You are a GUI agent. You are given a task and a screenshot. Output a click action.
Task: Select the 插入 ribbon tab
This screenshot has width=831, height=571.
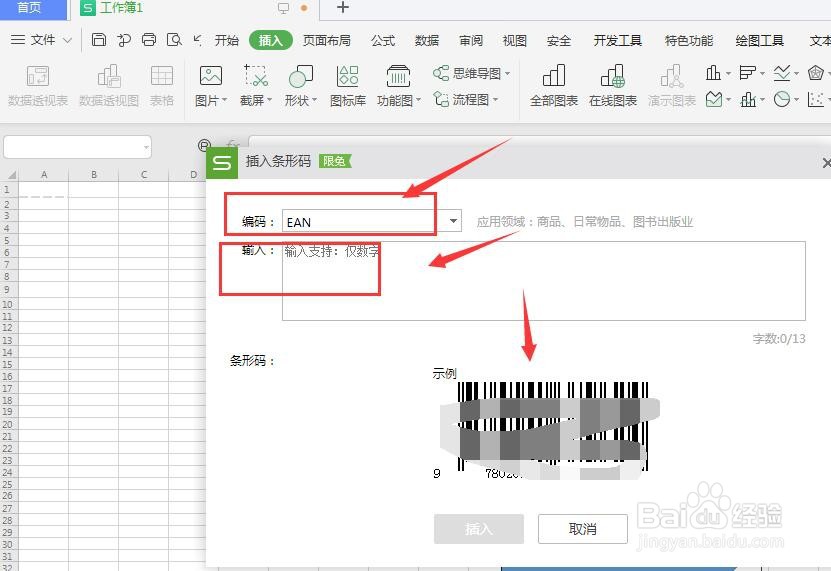270,40
